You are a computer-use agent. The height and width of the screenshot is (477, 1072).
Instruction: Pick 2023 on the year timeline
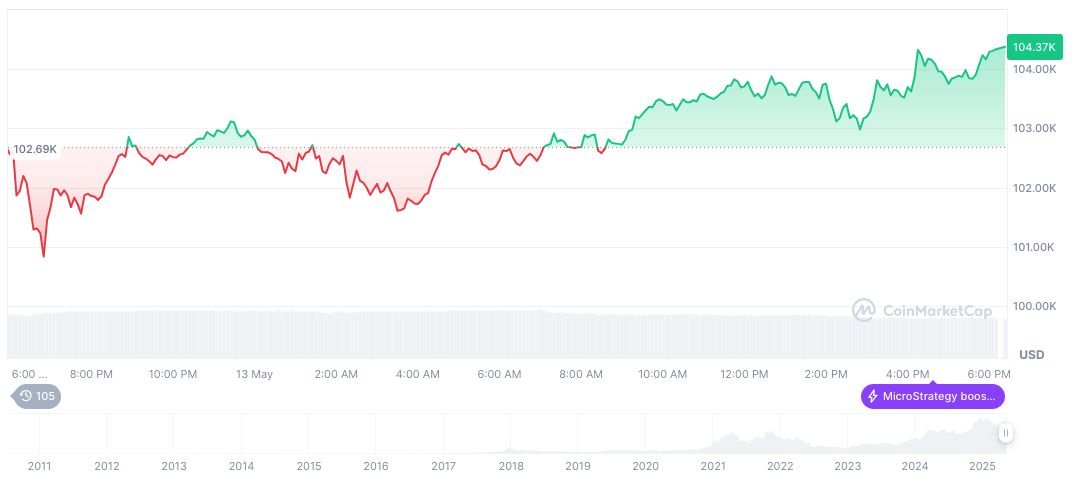click(x=847, y=466)
